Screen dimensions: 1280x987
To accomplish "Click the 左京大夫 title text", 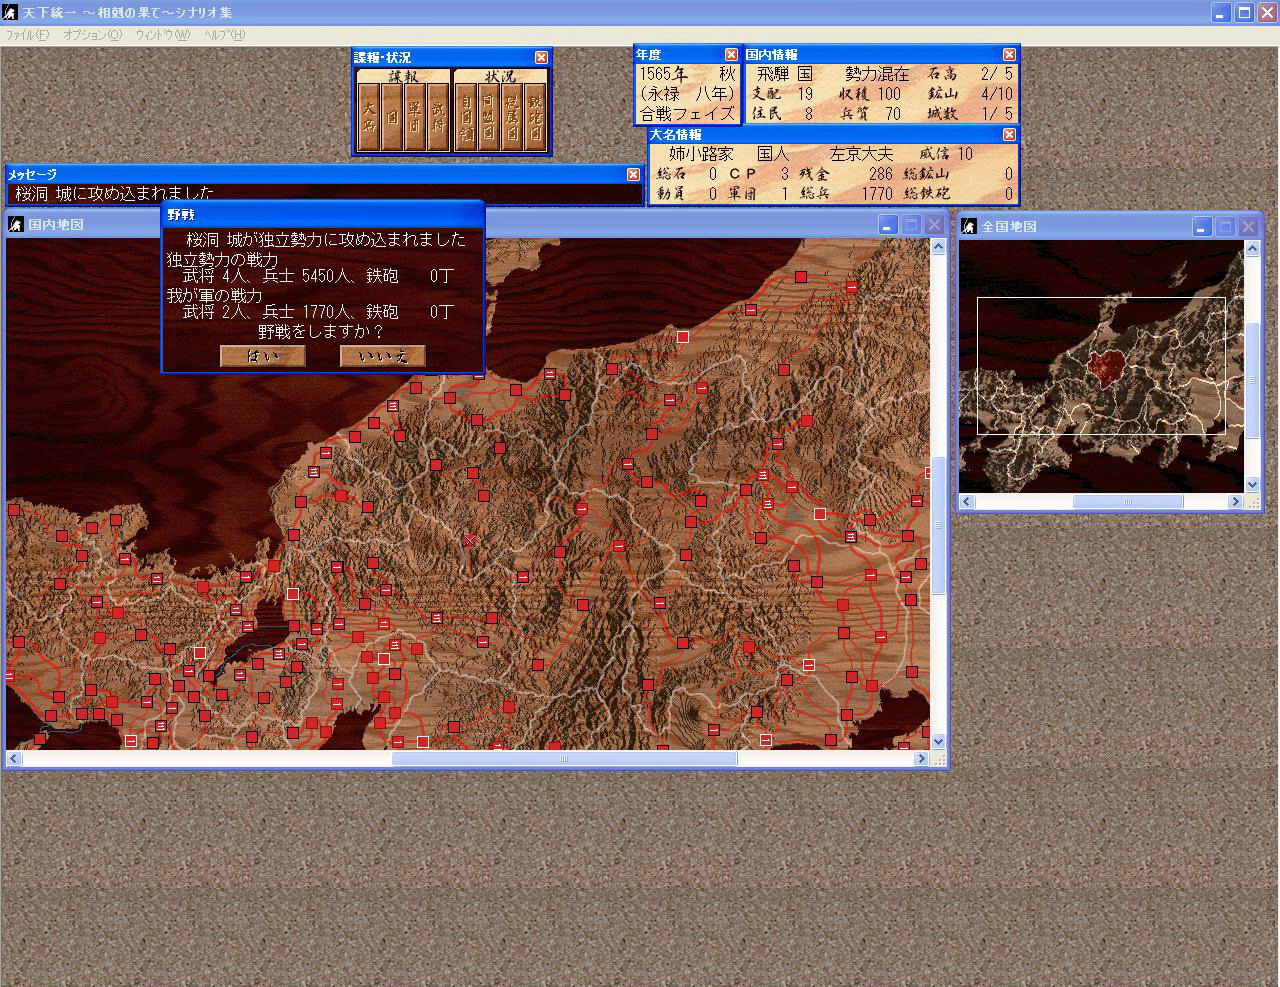I will [x=861, y=154].
